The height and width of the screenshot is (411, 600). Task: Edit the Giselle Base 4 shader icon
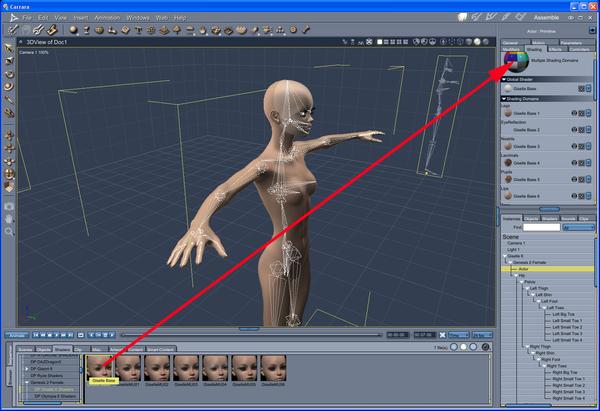[581, 163]
